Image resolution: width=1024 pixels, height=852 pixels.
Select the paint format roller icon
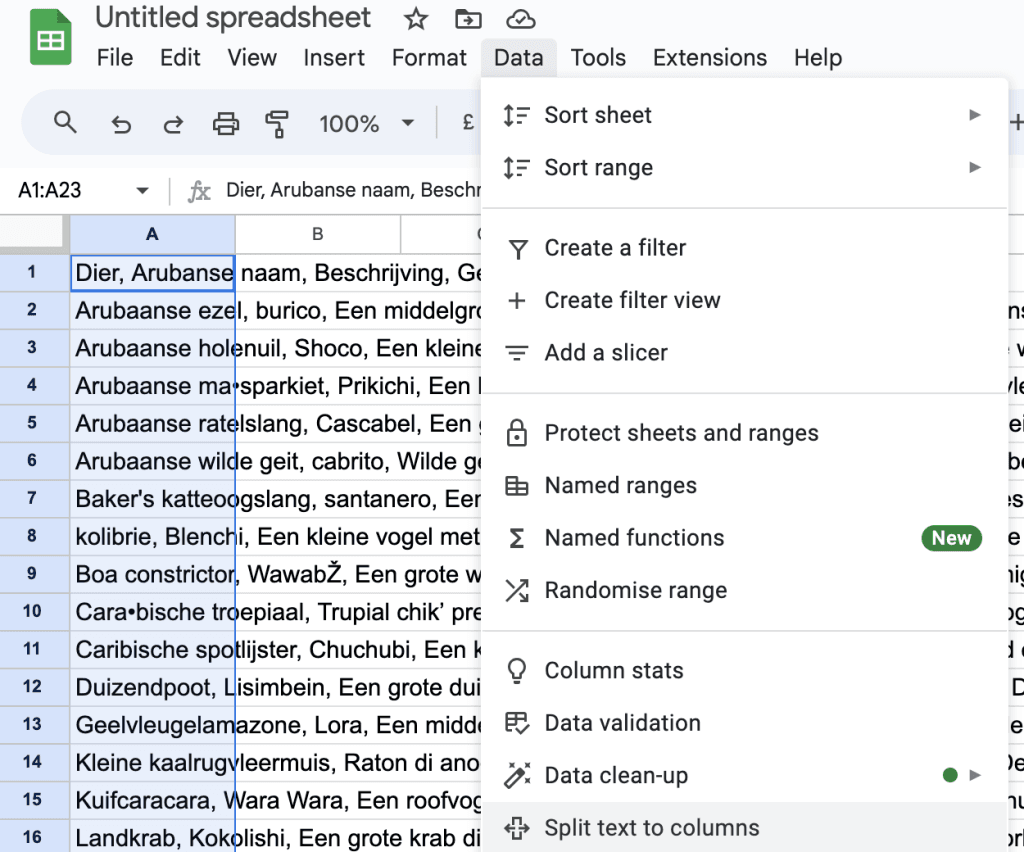point(277,124)
